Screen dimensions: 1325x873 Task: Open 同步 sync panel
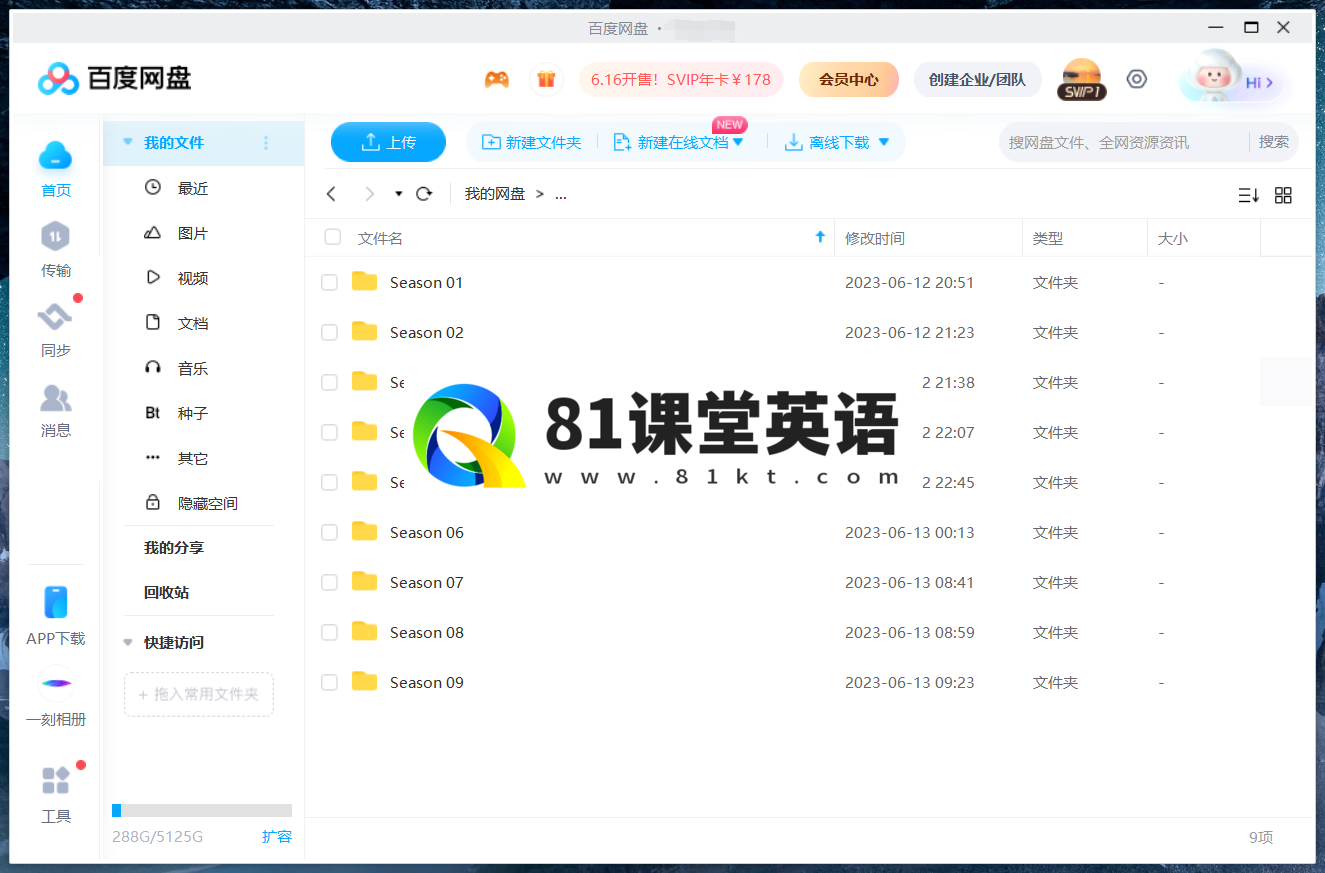click(56, 329)
